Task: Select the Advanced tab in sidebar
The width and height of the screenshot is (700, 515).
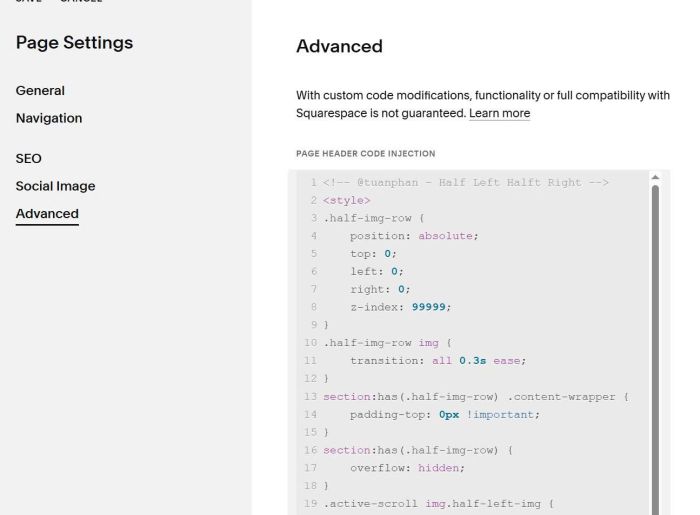Action: 47,214
